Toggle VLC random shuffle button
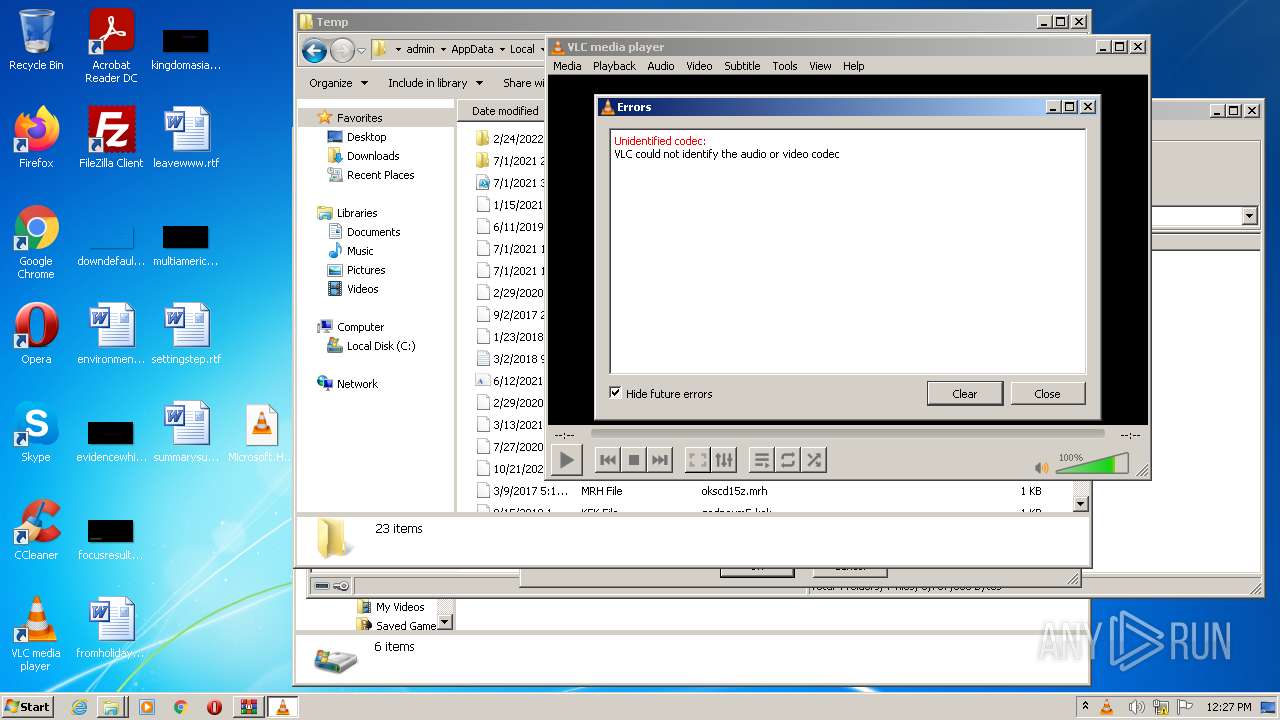 (x=814, y=460)
